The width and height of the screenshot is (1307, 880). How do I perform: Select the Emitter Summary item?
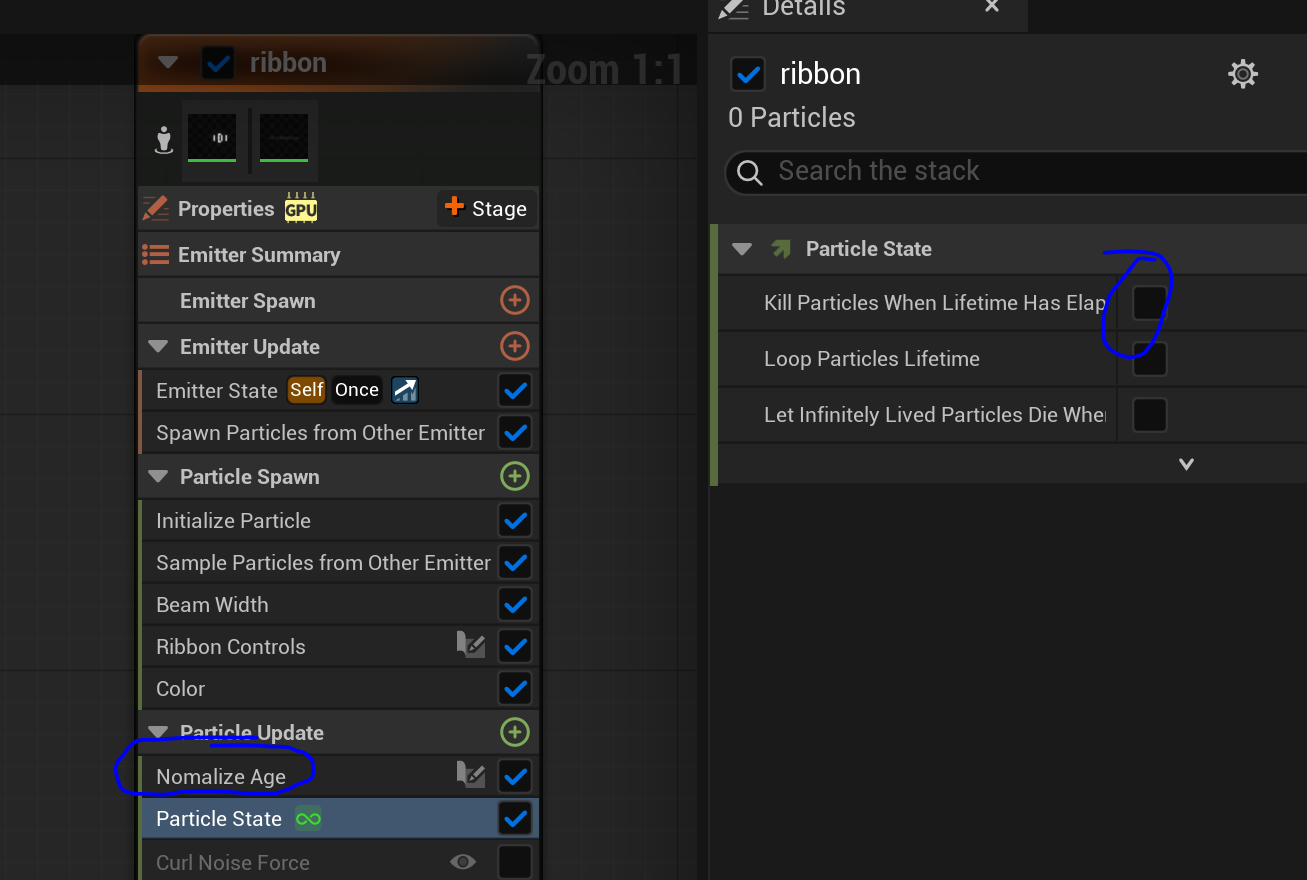[x=258, y=255]
